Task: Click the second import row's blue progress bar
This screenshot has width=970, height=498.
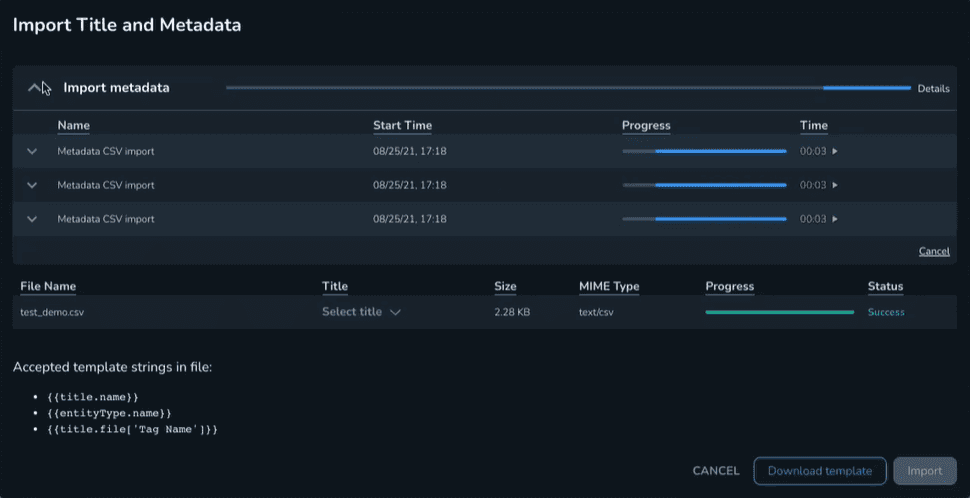Action: [x=704, y=185]
